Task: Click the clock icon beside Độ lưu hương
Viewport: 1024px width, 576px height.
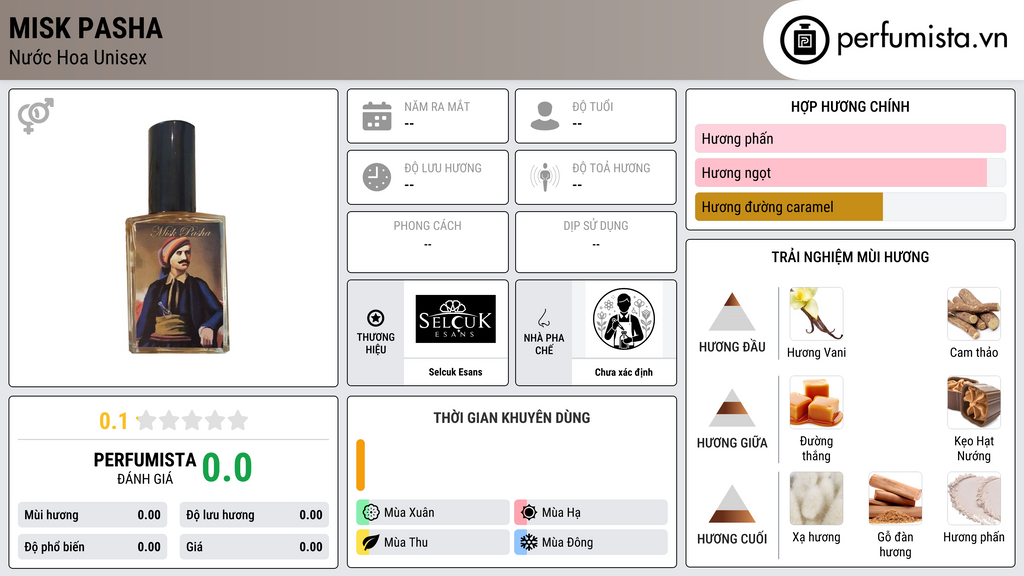Action: coord(377,177)
